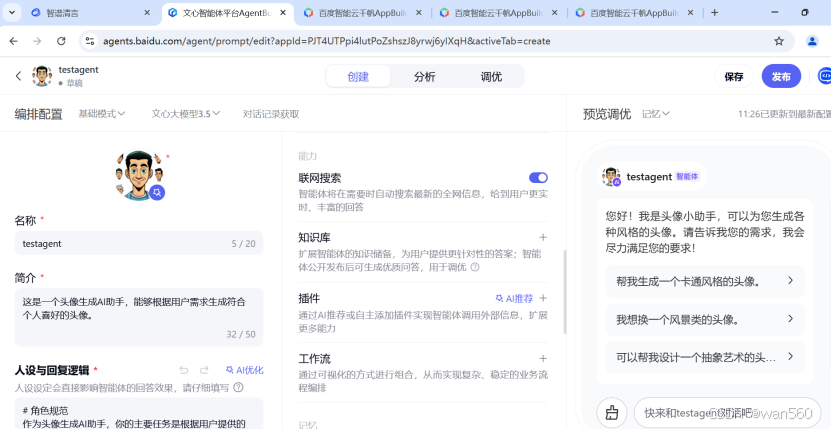The image size is (831, 429).
Task: Select suggestion 可以帮我设计一个抽象艺术的头
Action: tap(705, 357)
